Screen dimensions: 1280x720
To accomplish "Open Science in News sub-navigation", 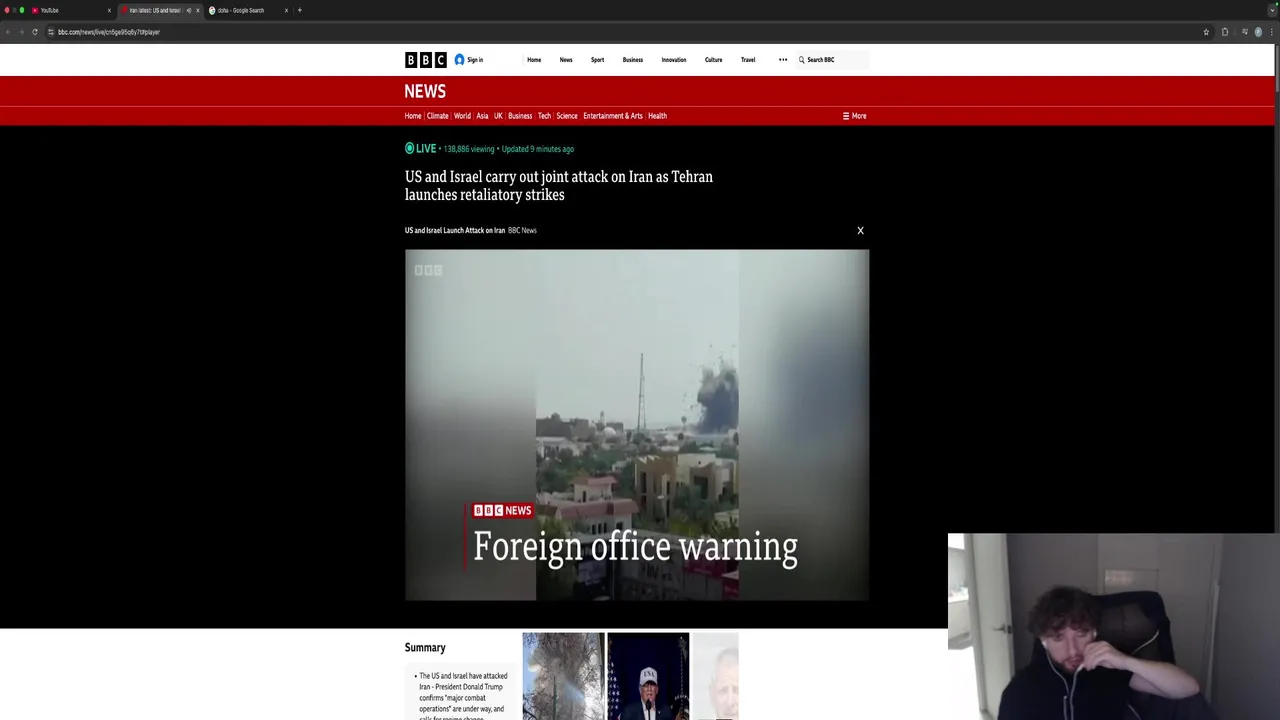I will pos(567,116).
